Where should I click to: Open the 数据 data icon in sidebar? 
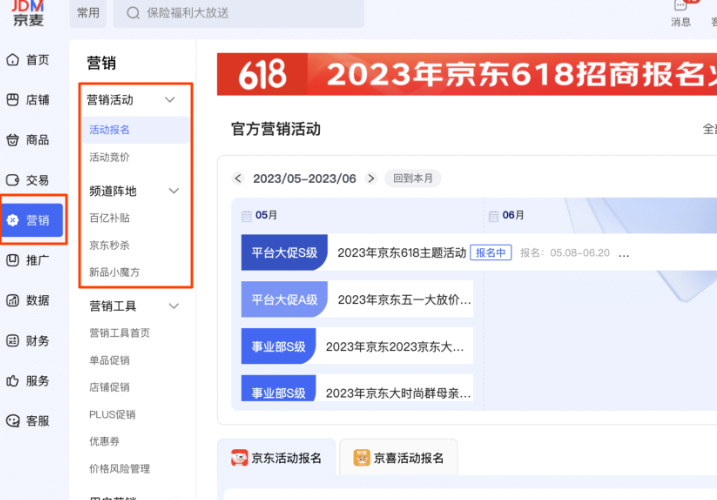pos(13,301)
